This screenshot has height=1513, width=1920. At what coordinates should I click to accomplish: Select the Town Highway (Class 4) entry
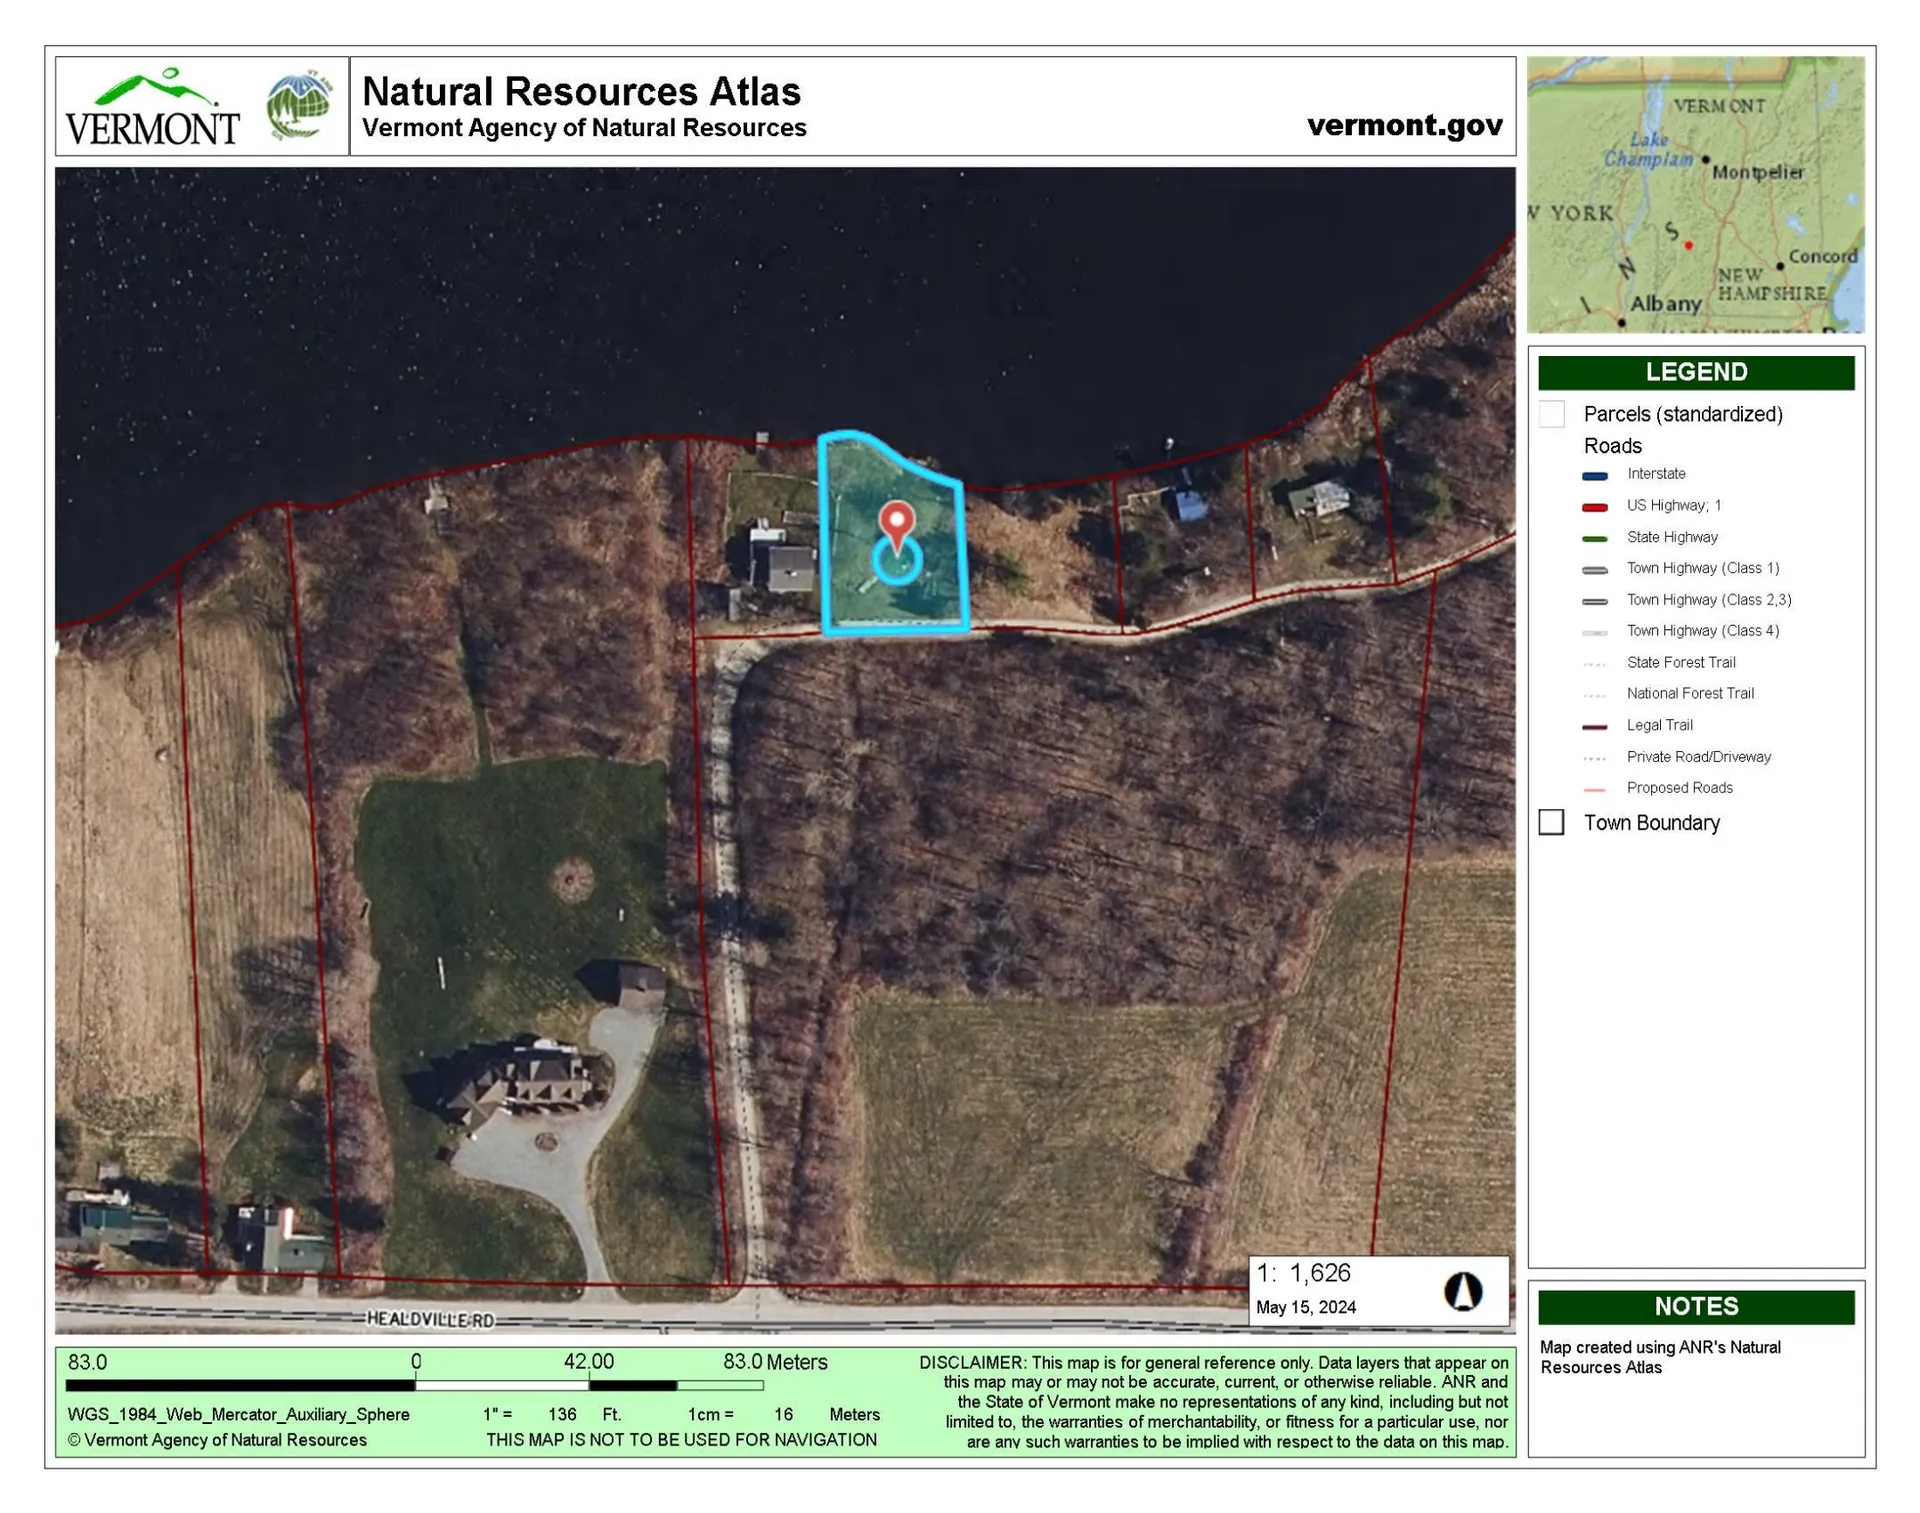click(x=1595, y=631)
